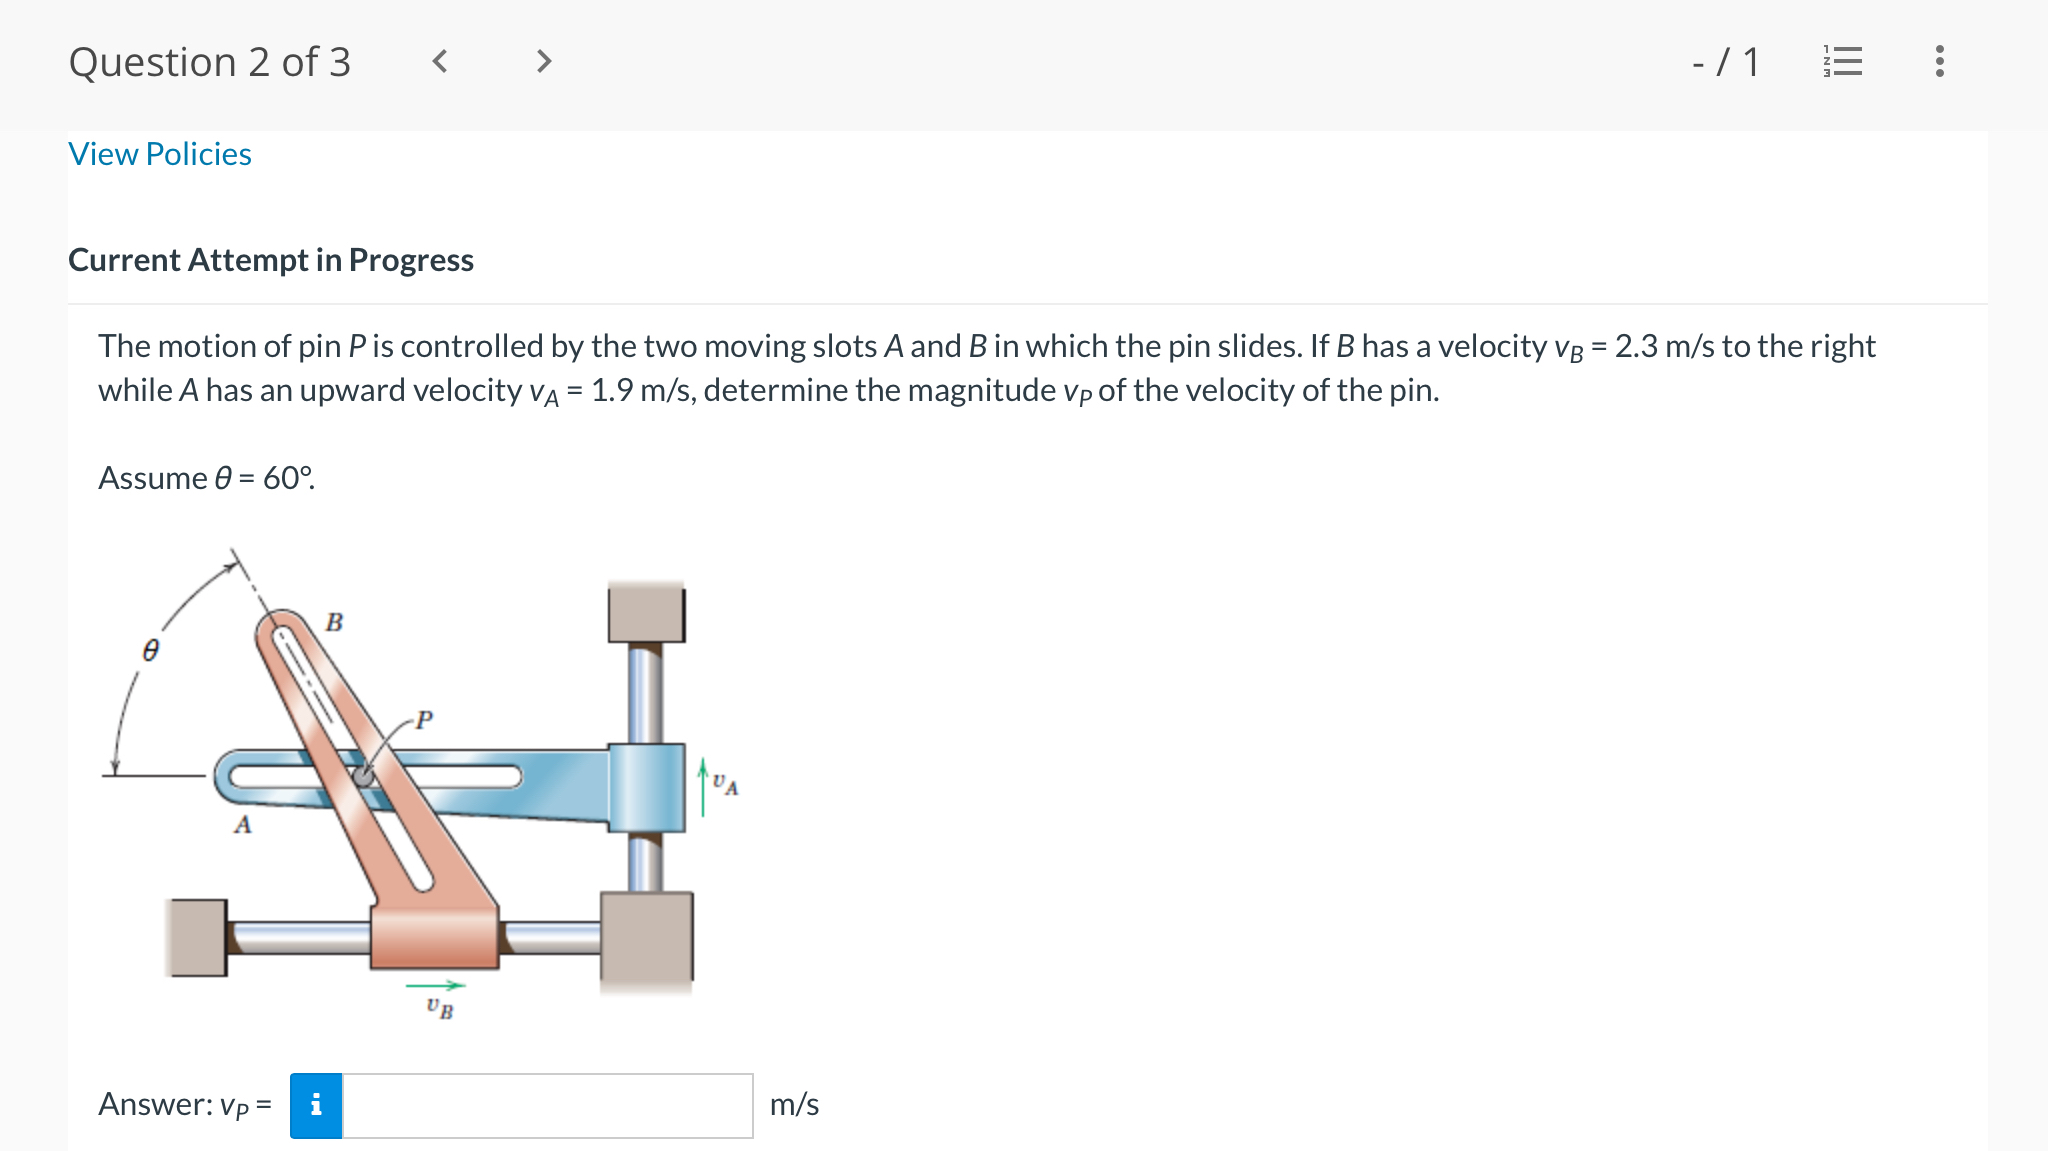2048x1151 pixels.
Task: Click the Answer: vP = label
Action: pos(185,1104)
